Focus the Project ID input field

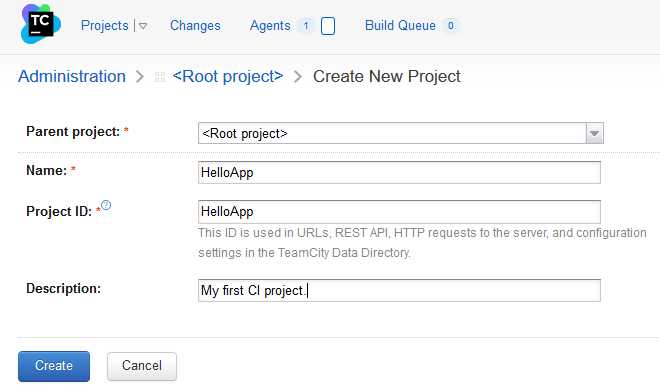[x=399, y=212]
